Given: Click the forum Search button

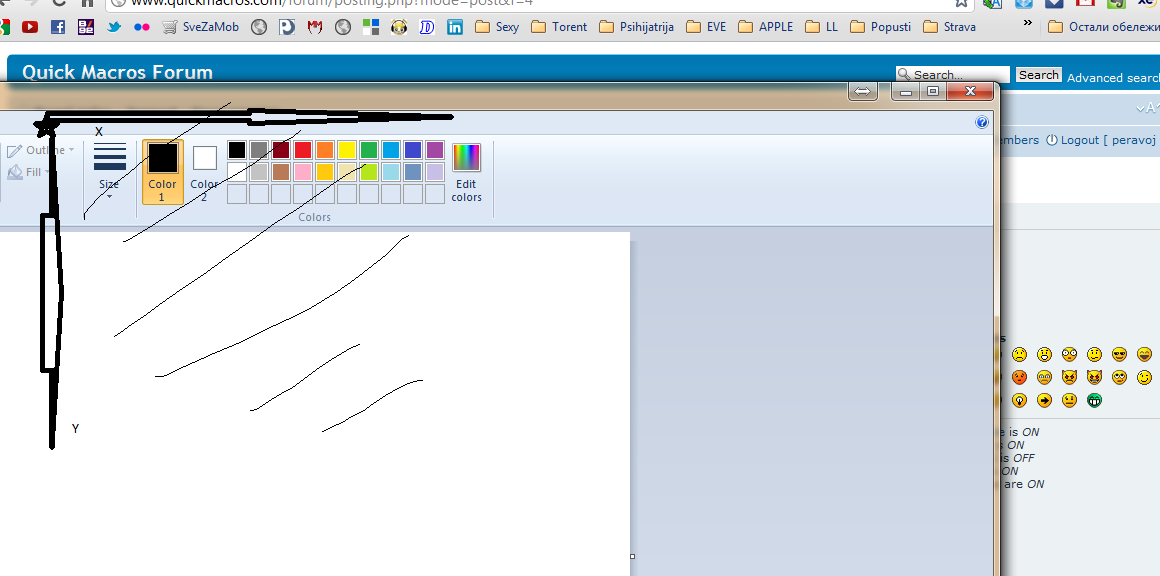Looking at the screenshot, I should click(x=1038, y=75).
